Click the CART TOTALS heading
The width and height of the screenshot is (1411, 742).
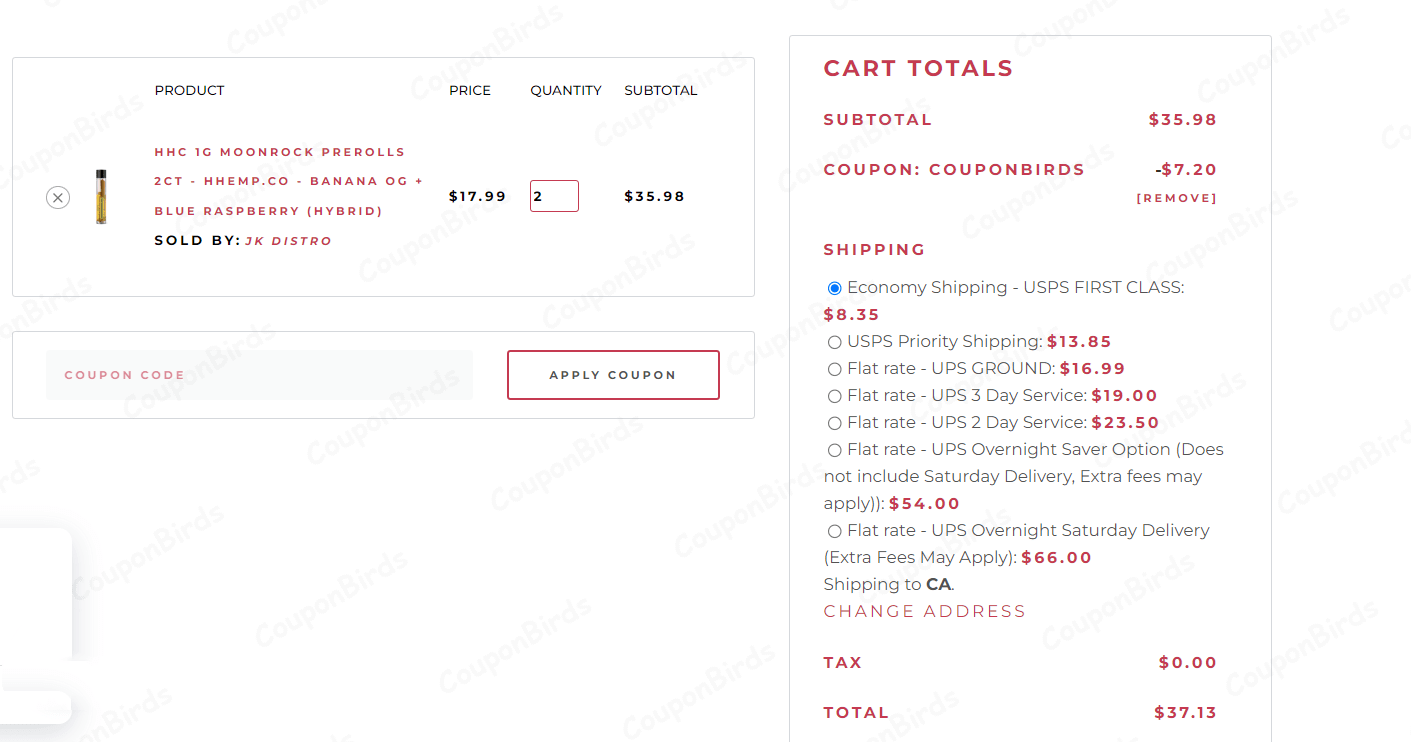[x=917, y=68]
